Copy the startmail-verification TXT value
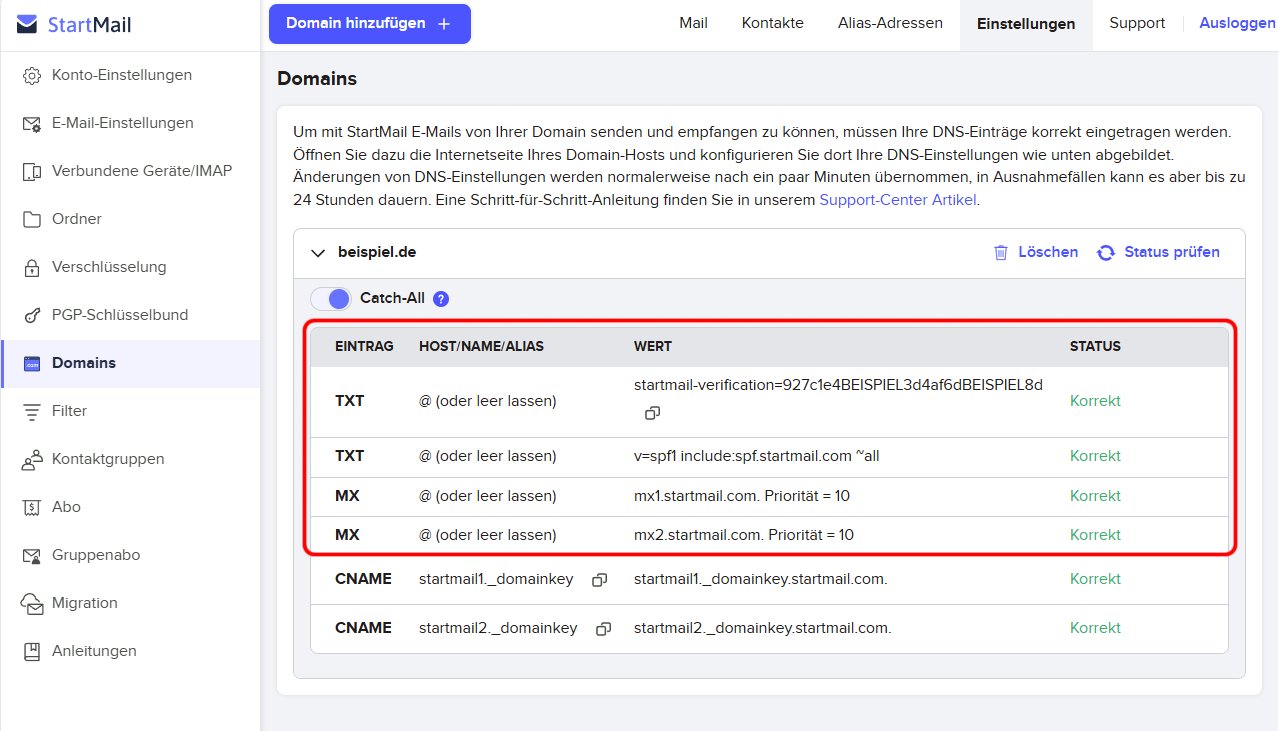 point(652,412)
